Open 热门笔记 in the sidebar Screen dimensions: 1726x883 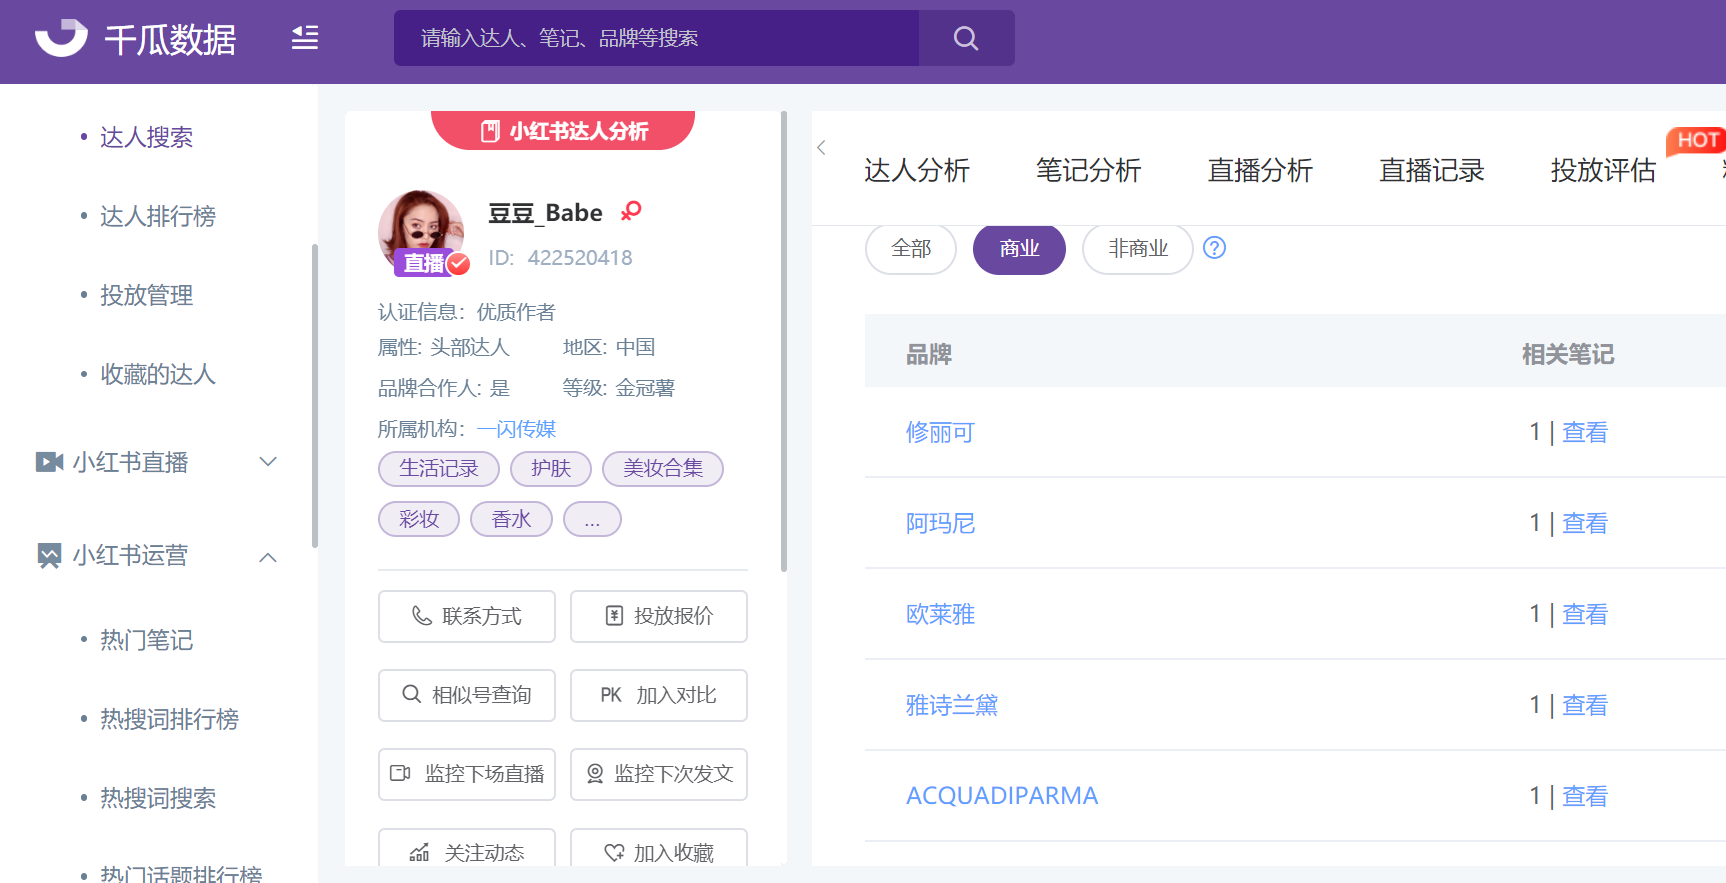point(146,640)
